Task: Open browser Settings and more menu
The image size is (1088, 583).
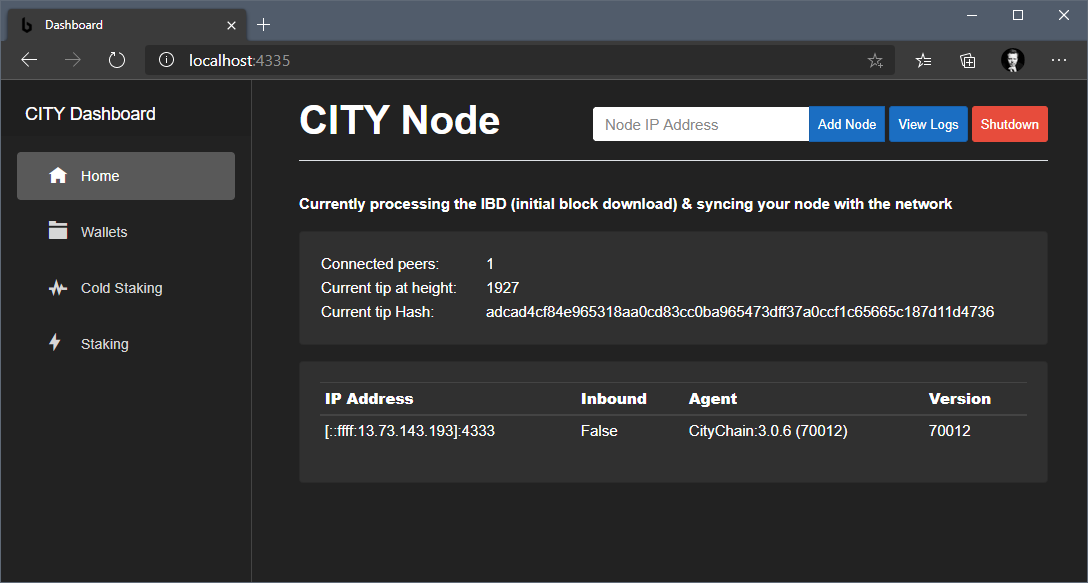Action: [x=1058, y=60]
